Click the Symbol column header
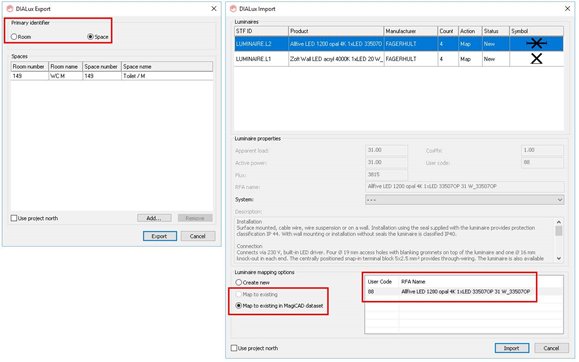This screenshot has height=362, width=579. pos(536,31)
